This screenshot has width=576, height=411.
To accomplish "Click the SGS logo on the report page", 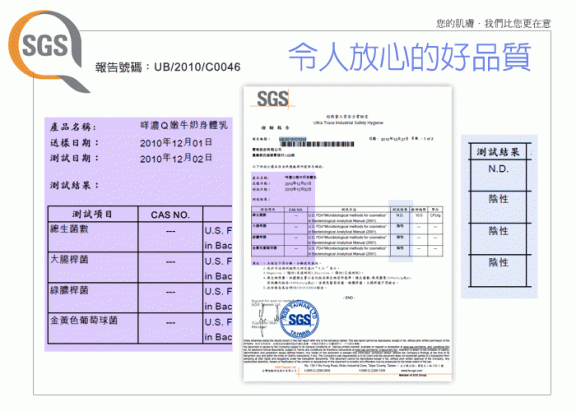I will pos(273,99).
